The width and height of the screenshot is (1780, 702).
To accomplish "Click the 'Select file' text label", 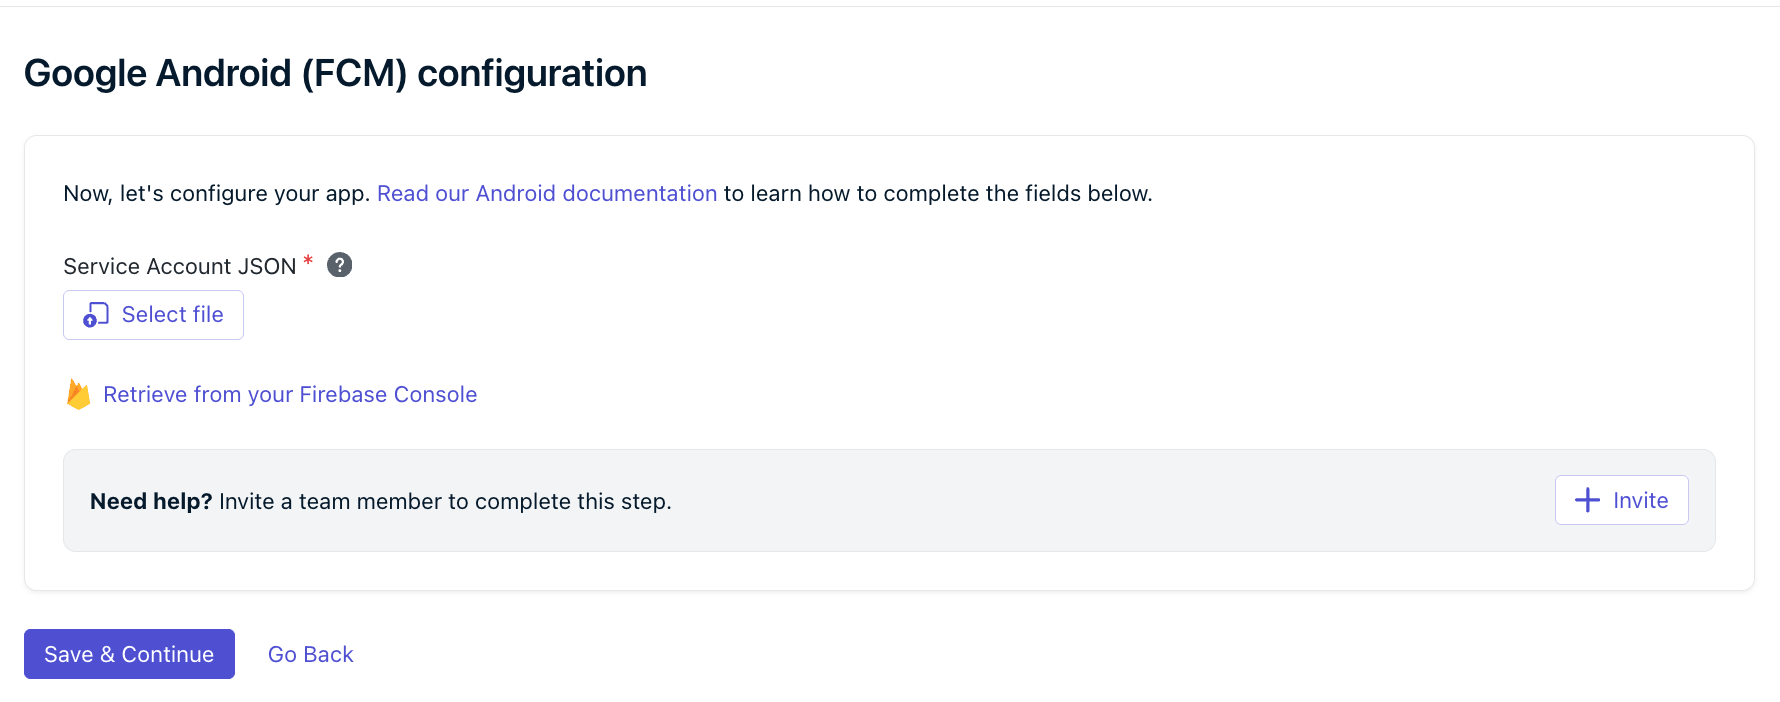I will coord(173,314).
